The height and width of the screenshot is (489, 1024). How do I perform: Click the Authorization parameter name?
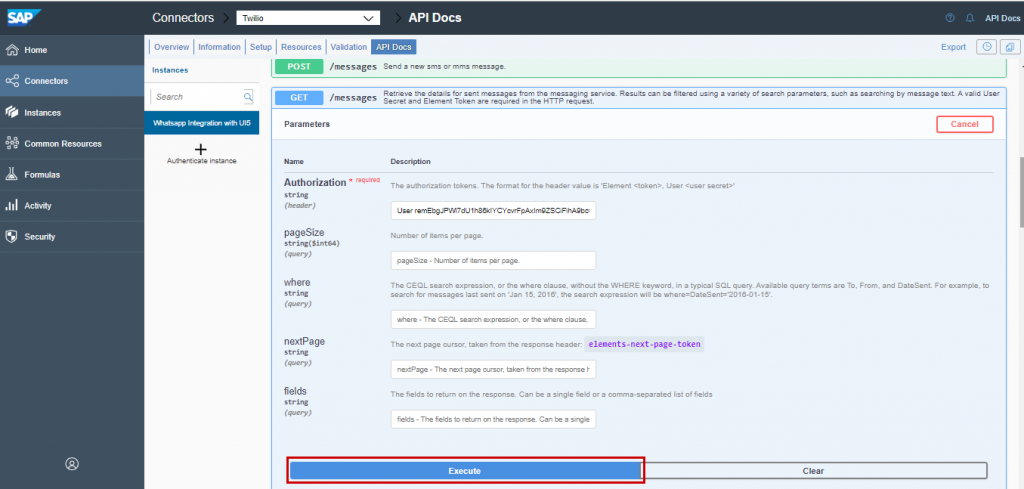(315, 183)
